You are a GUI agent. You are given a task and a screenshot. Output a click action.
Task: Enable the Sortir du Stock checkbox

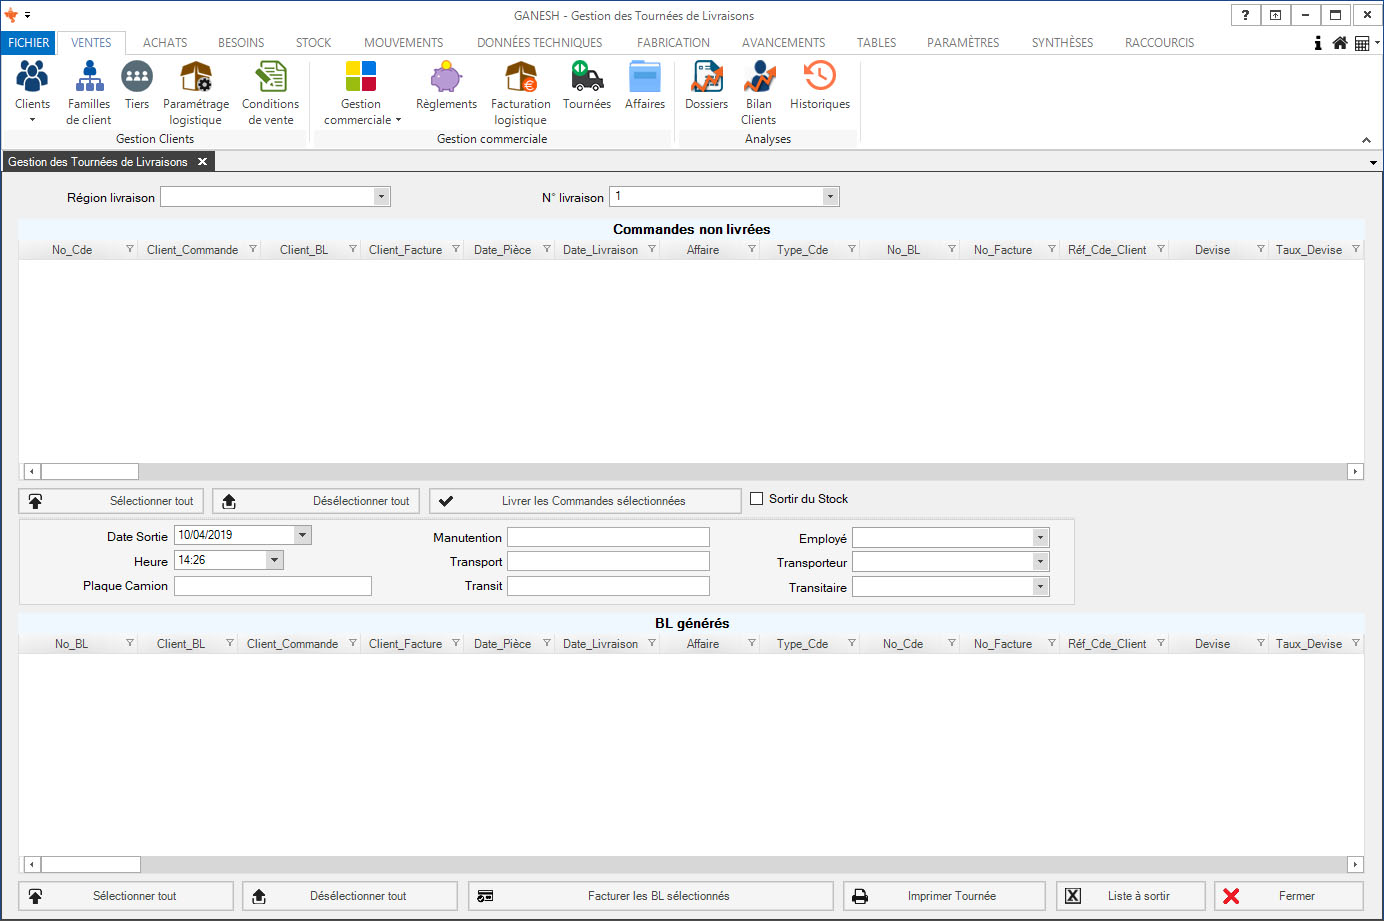coord(757,499)
